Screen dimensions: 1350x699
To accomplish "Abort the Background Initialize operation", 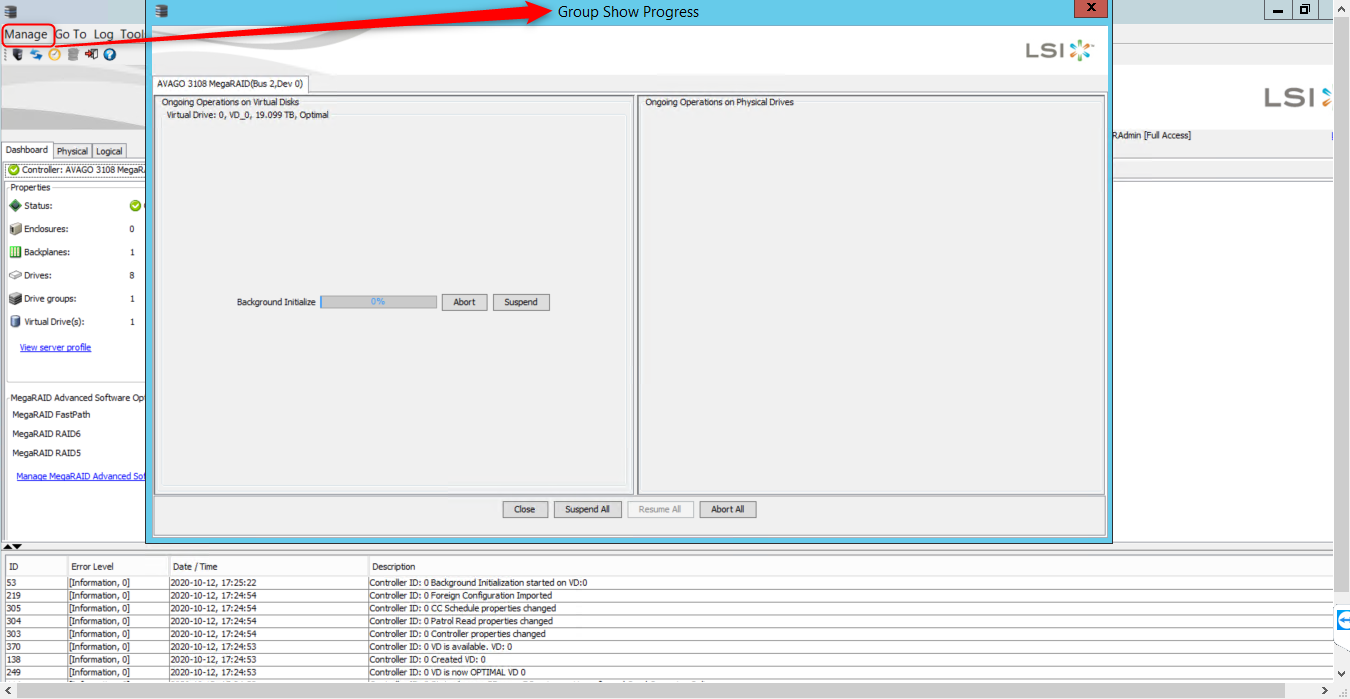I will (x=465, y=302).
